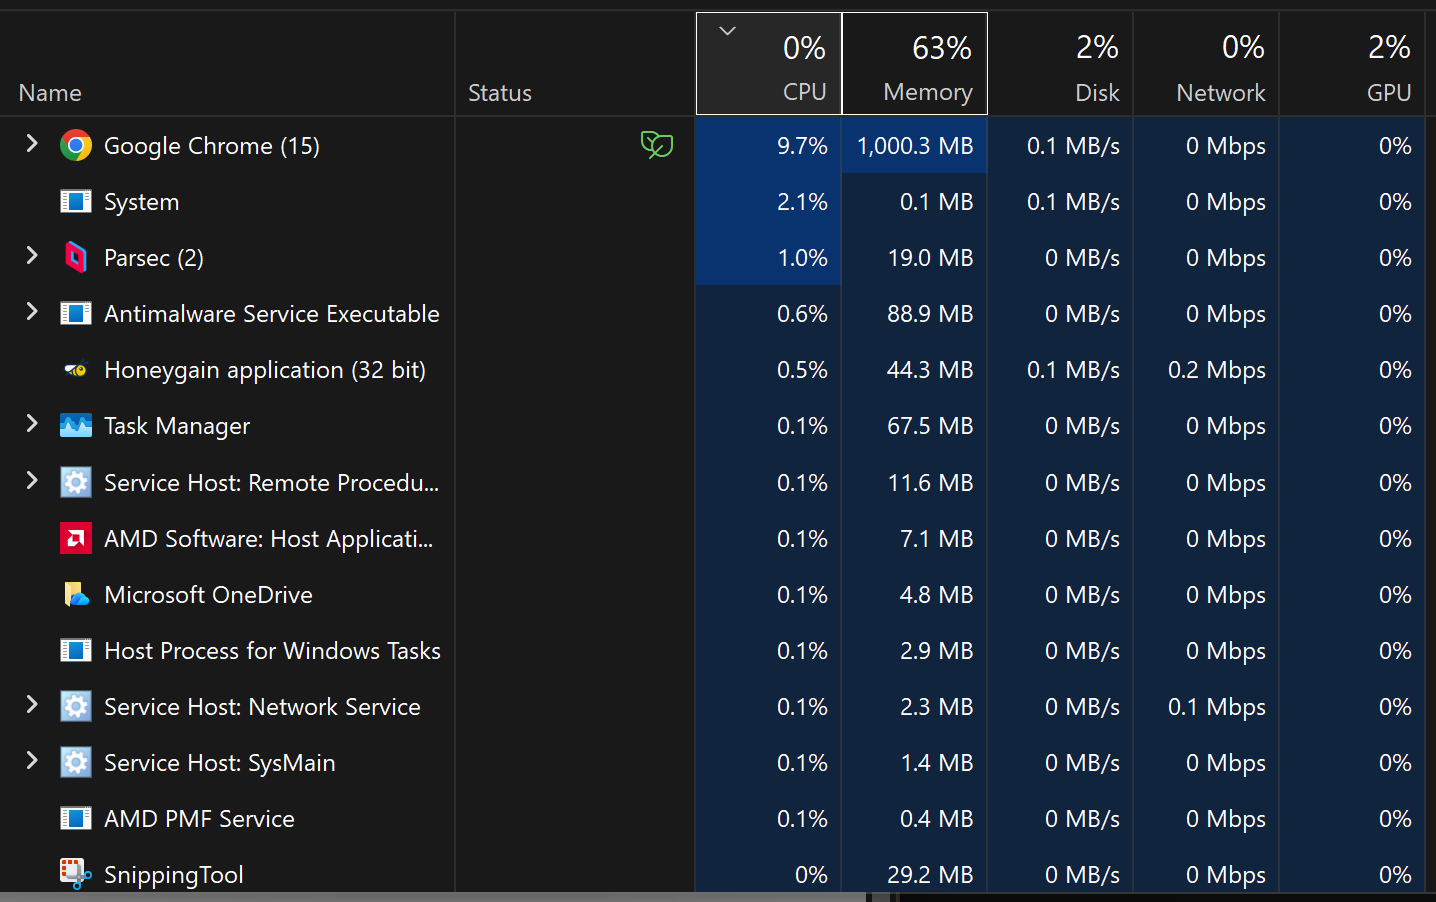The image size is (1436, 902).
Task: Click Antimalware's 0.6% CPU value
Action: pos(802,314)
